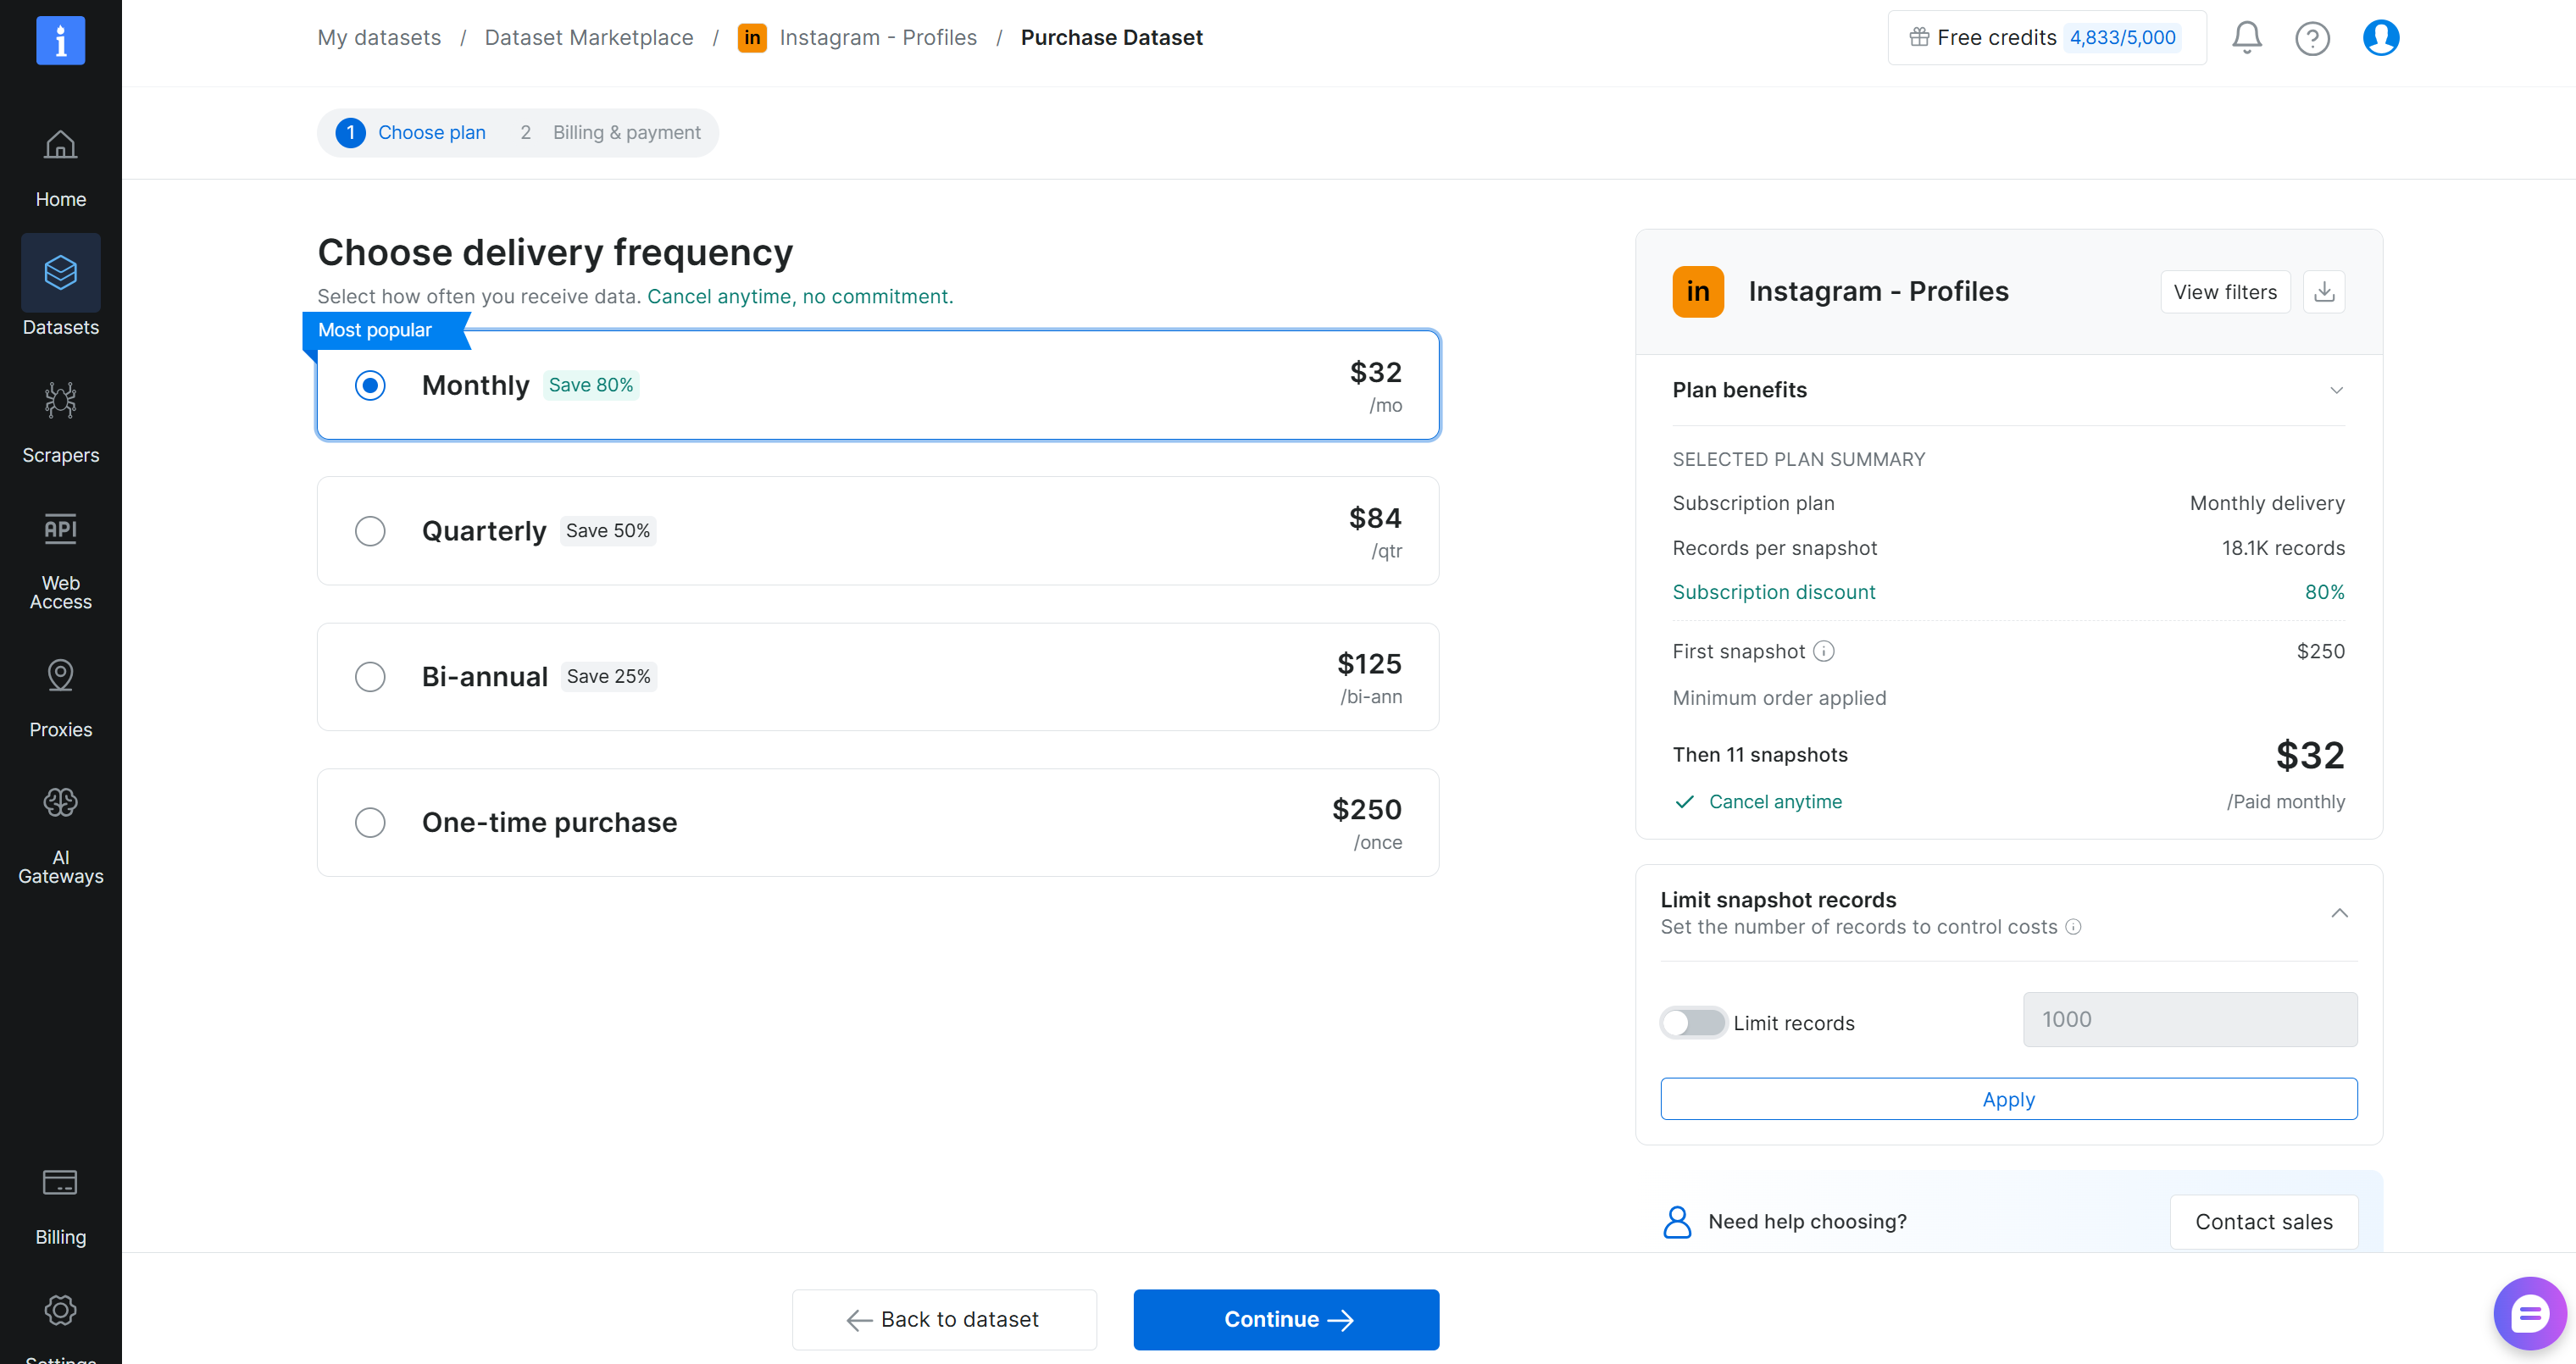Open the Free credits indicator
Image resolution: width=2576 pixels, height=1364 pixels.
click(x=2046, y=38)
